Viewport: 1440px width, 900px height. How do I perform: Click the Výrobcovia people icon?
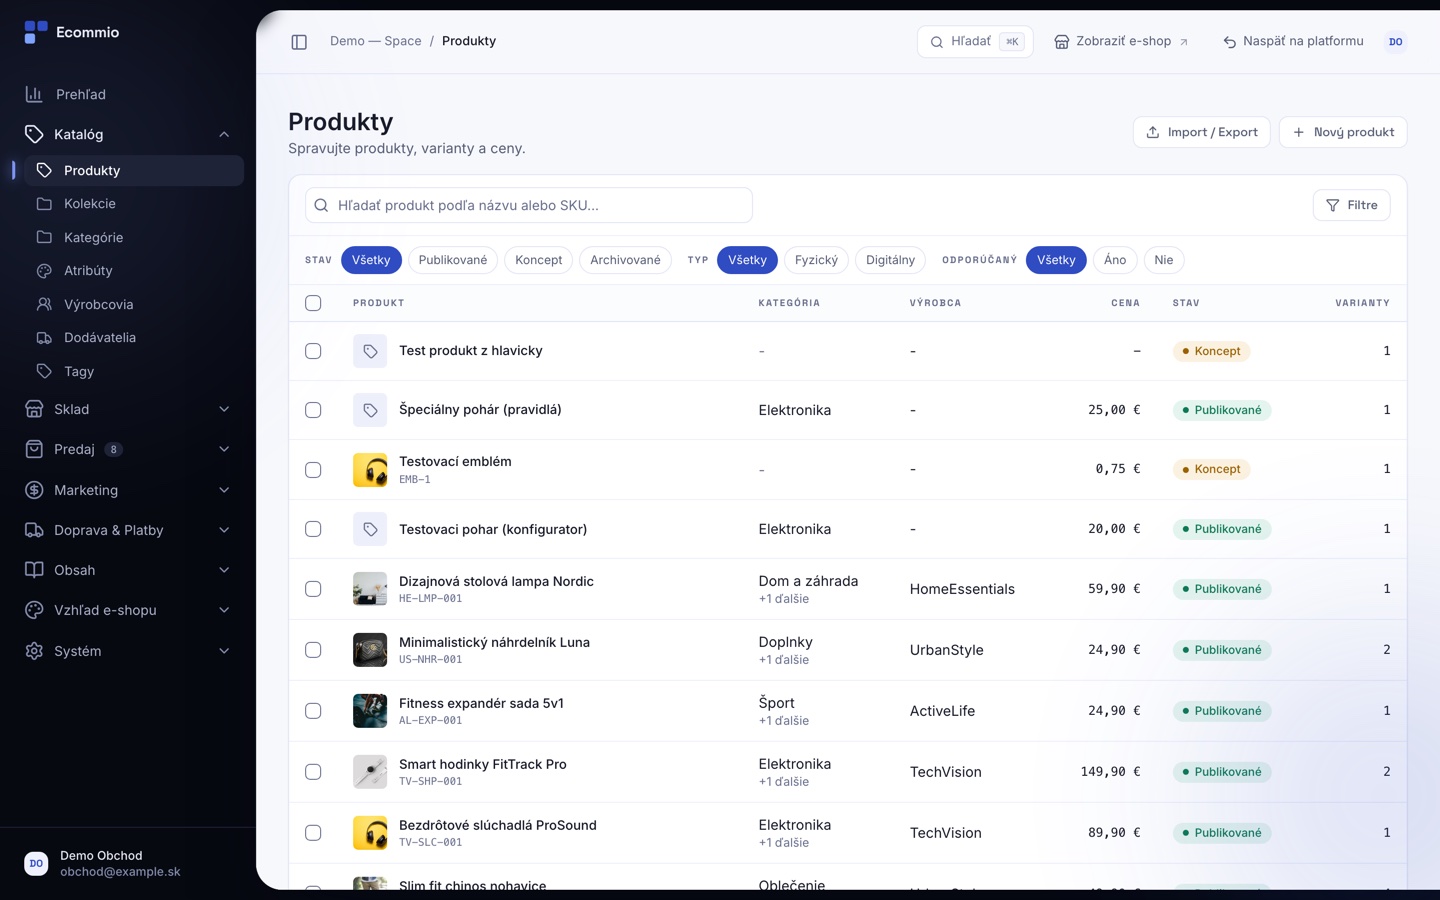click(x=44, y=304)
